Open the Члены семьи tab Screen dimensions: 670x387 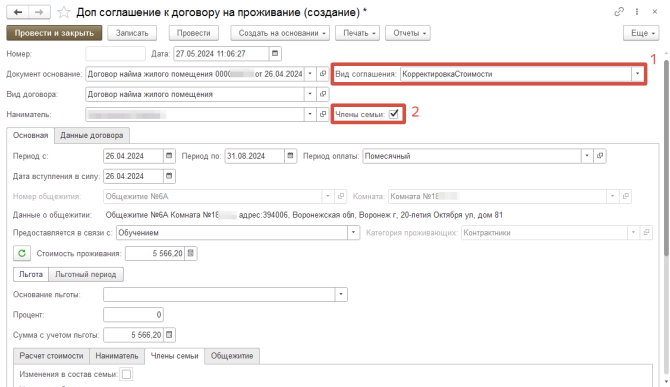[x=174, y=356]
